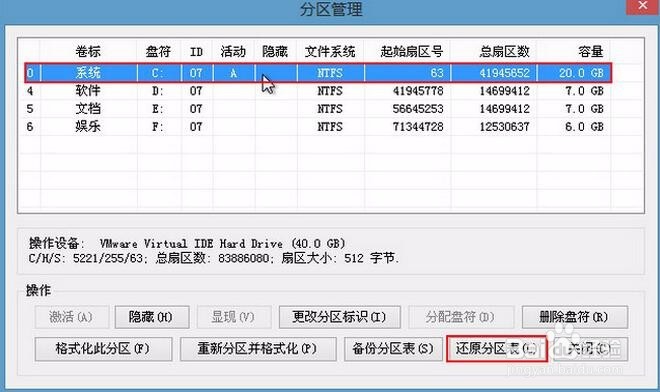The height and width of the screenshot is (392, 660).
Task: Click the 盘符 column header
Action: click(x=159, y=52)
